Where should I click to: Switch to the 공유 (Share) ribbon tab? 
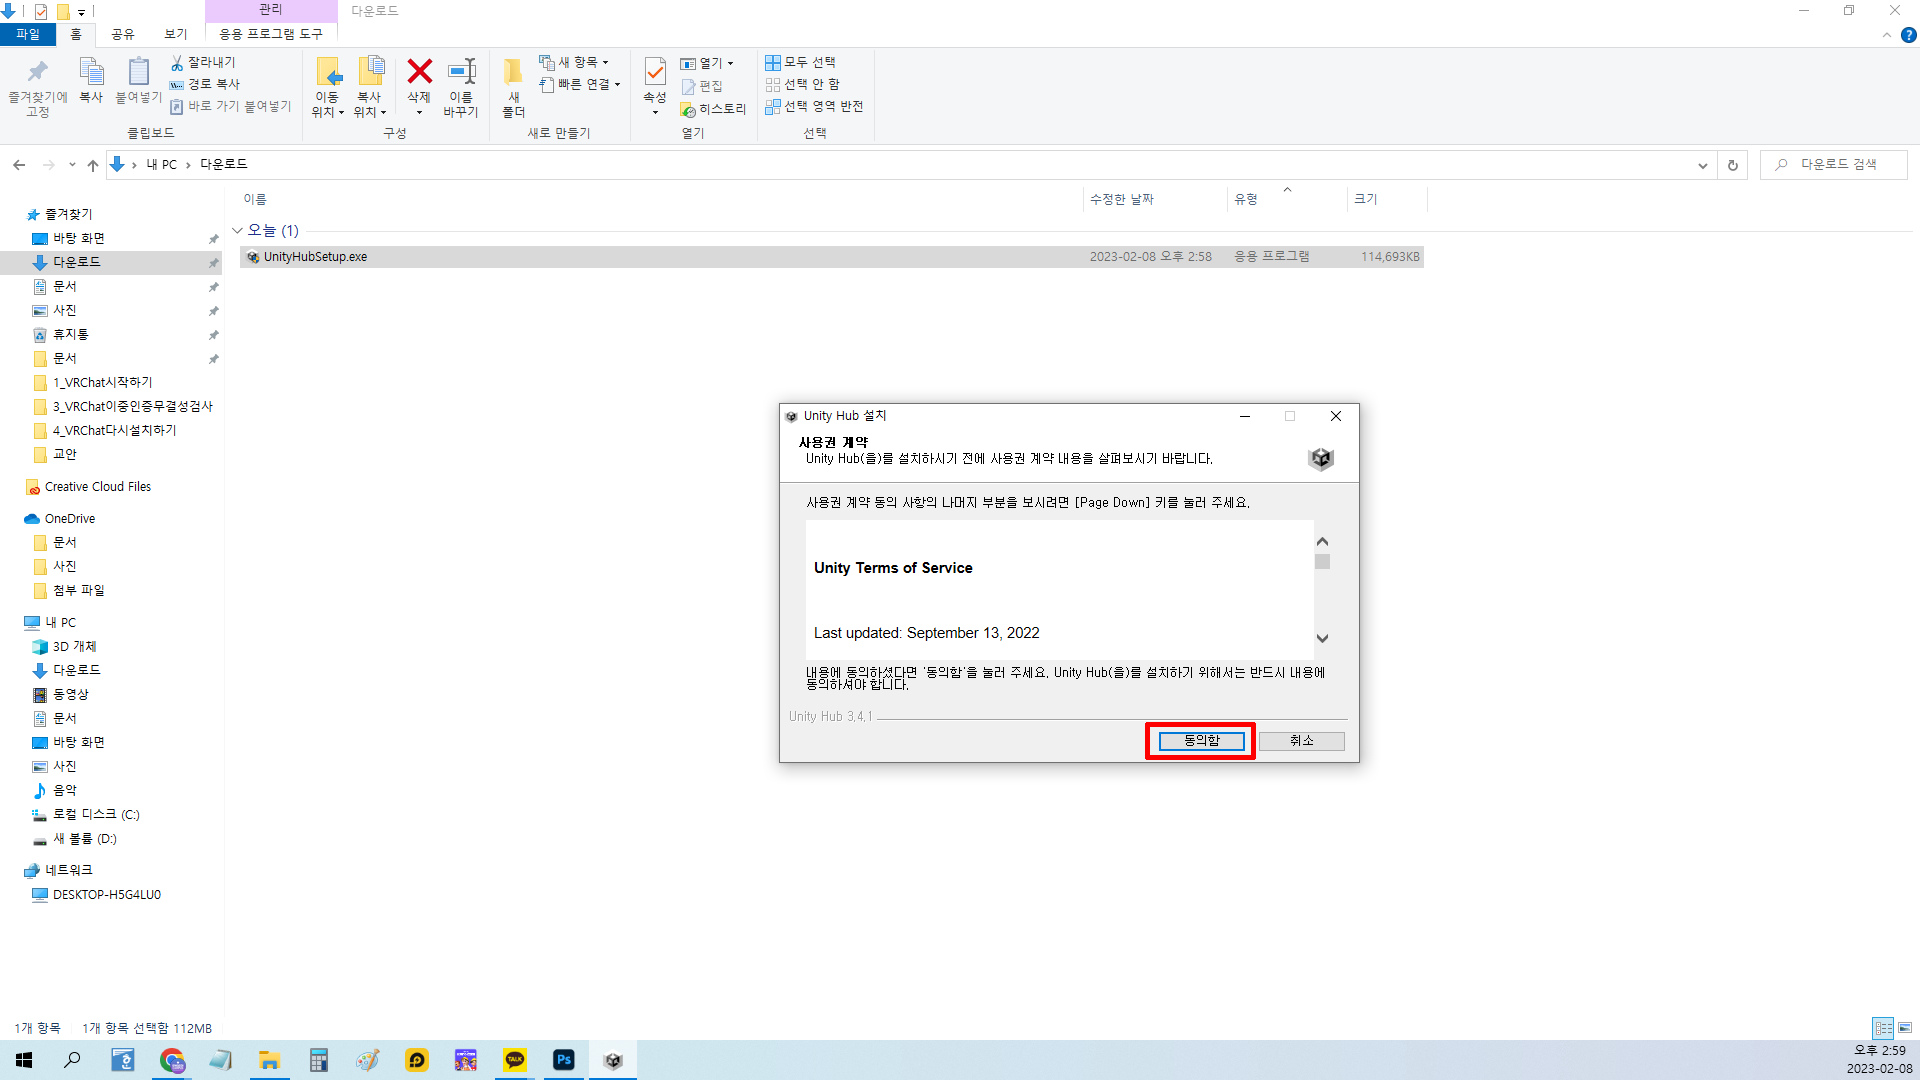[123, 34]
